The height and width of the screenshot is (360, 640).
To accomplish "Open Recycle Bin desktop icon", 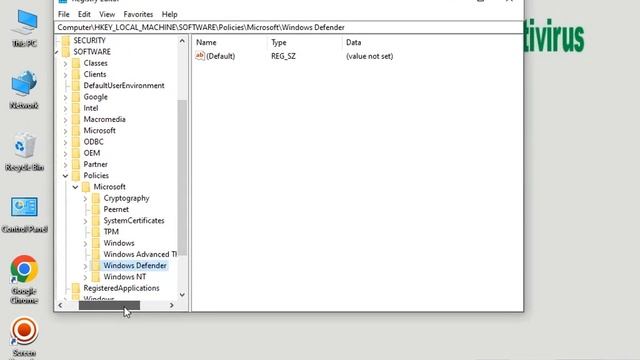I will click(x=24, y=152).
